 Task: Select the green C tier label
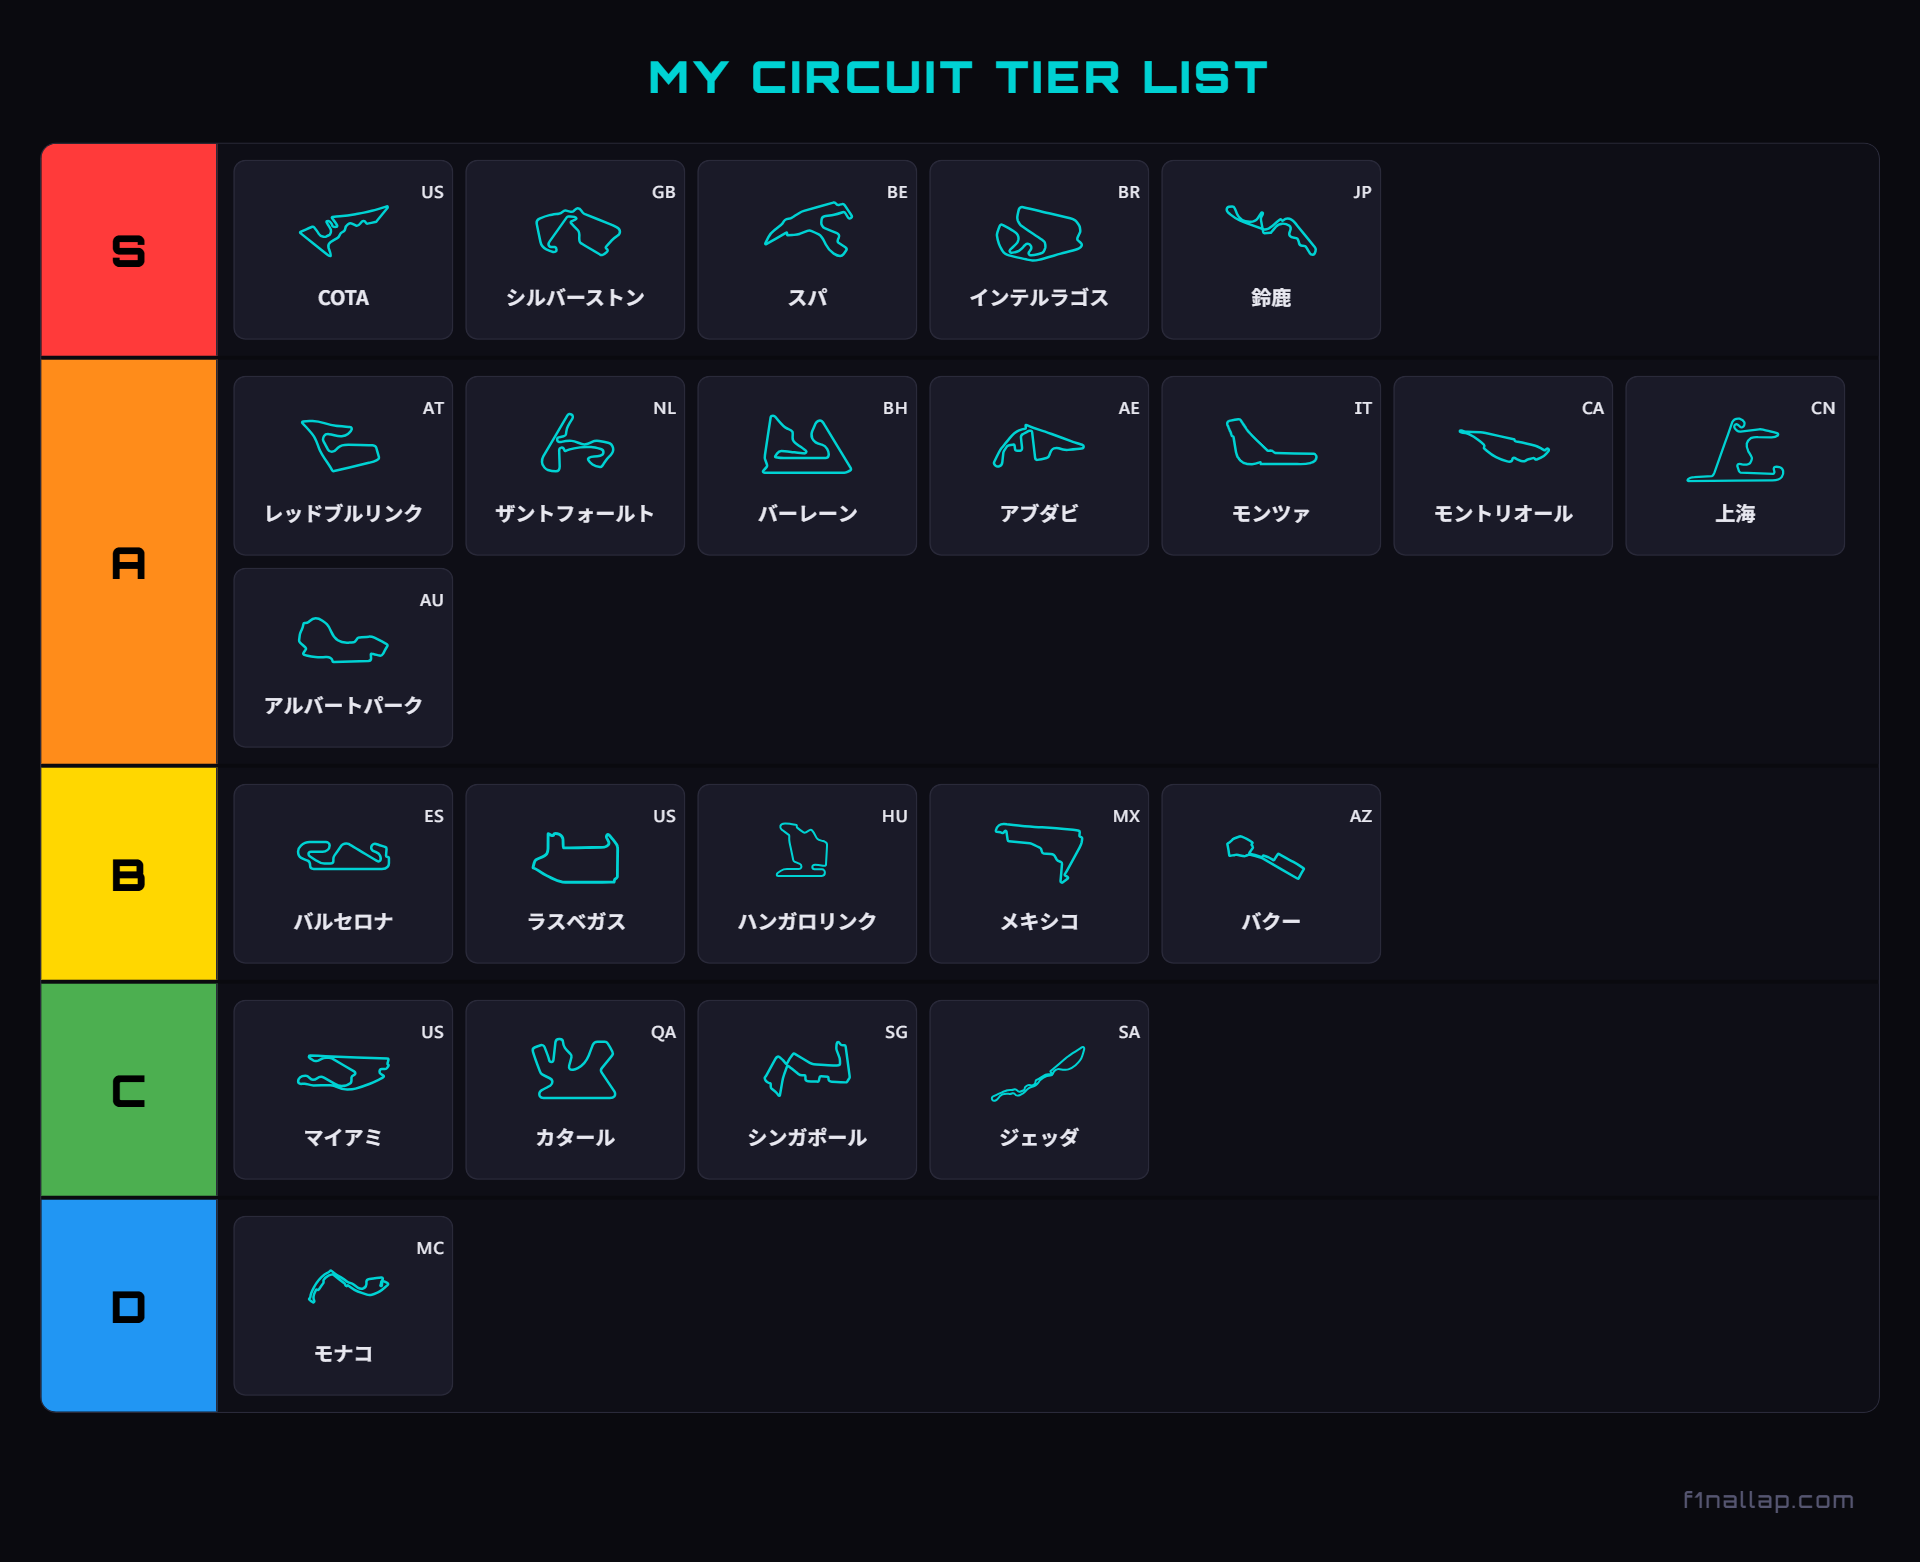point(129,1091)
